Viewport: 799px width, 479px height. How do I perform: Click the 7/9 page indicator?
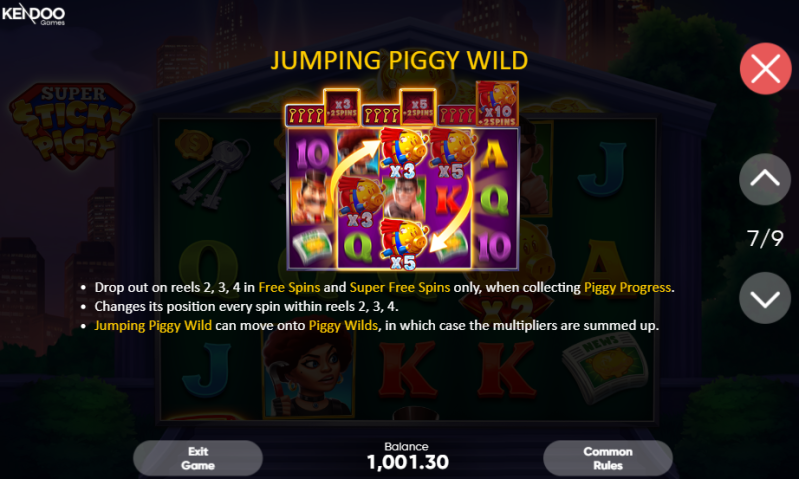tap(765, 238)
